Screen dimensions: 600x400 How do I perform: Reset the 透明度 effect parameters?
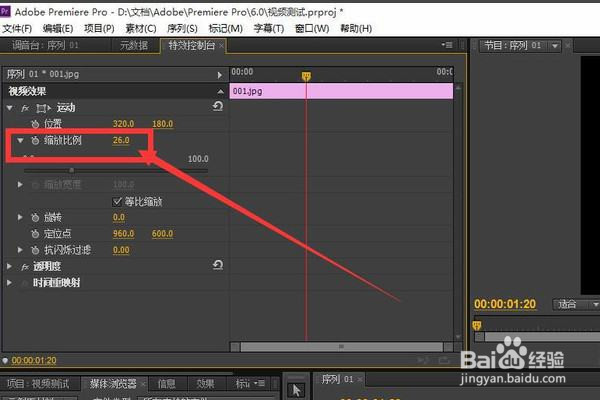pyautogui.click(x=218, y=264)
